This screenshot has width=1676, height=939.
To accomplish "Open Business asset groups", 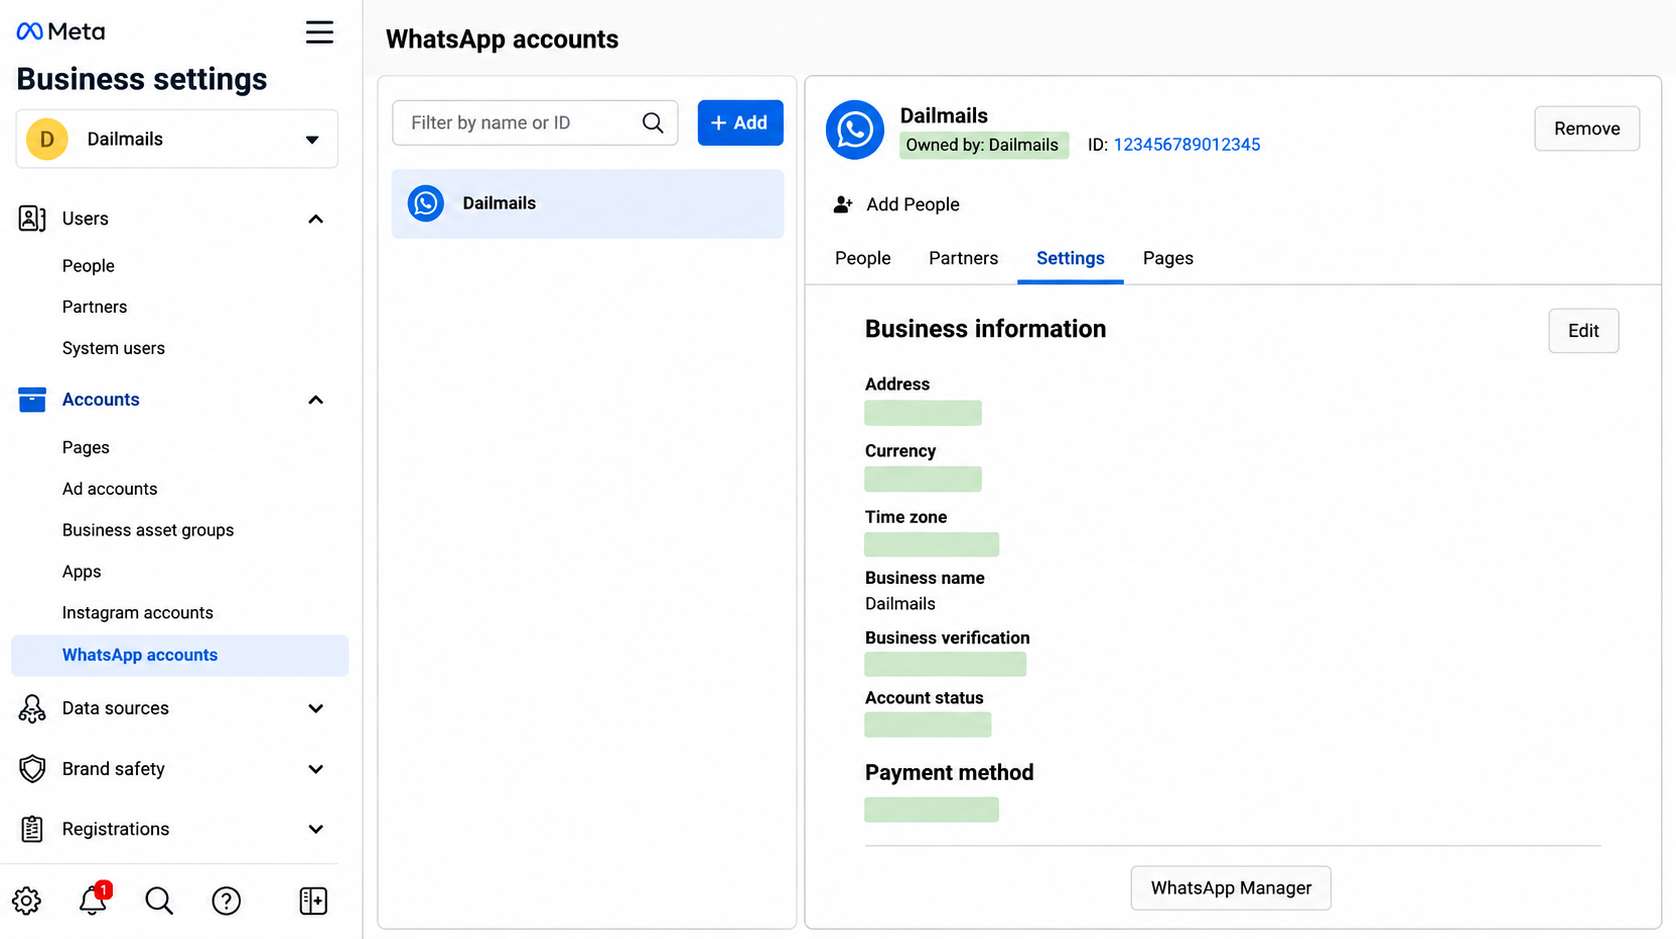I will (148, 530).
